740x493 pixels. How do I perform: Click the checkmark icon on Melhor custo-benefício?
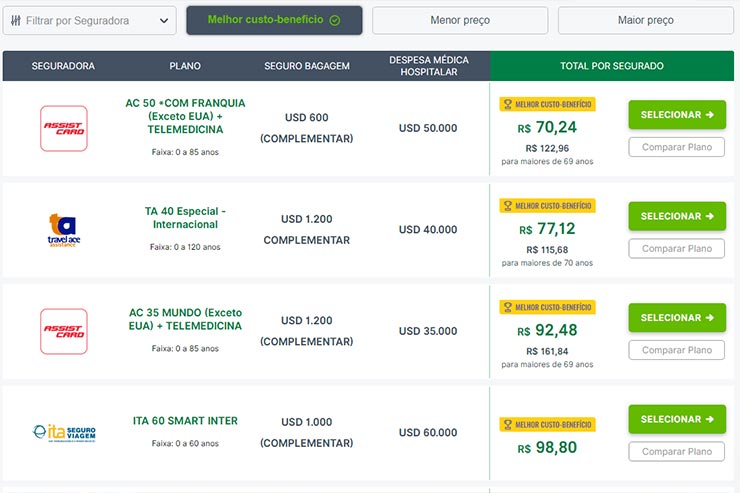click(335, 20)
